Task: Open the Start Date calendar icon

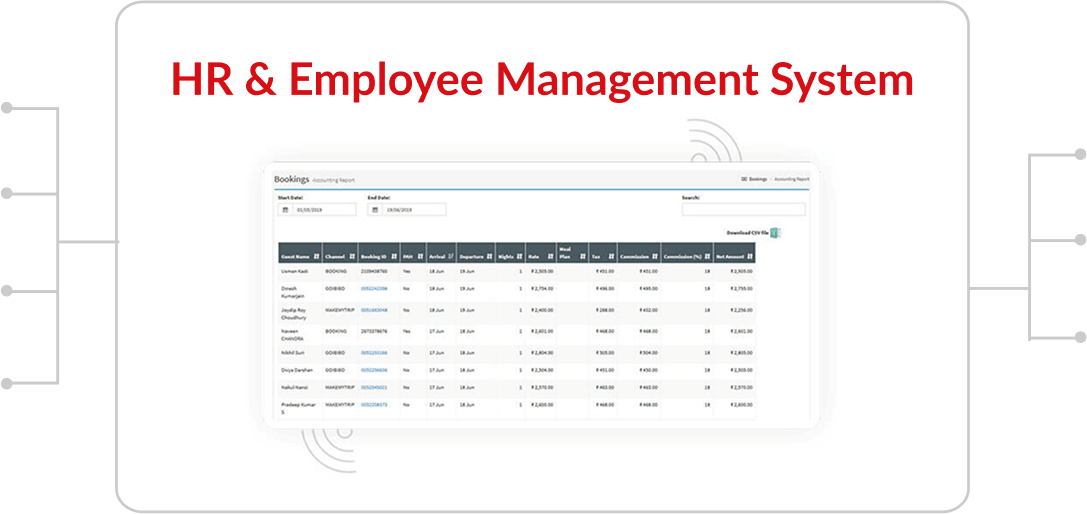Action: pyautogui.click(x=285, y=209)
